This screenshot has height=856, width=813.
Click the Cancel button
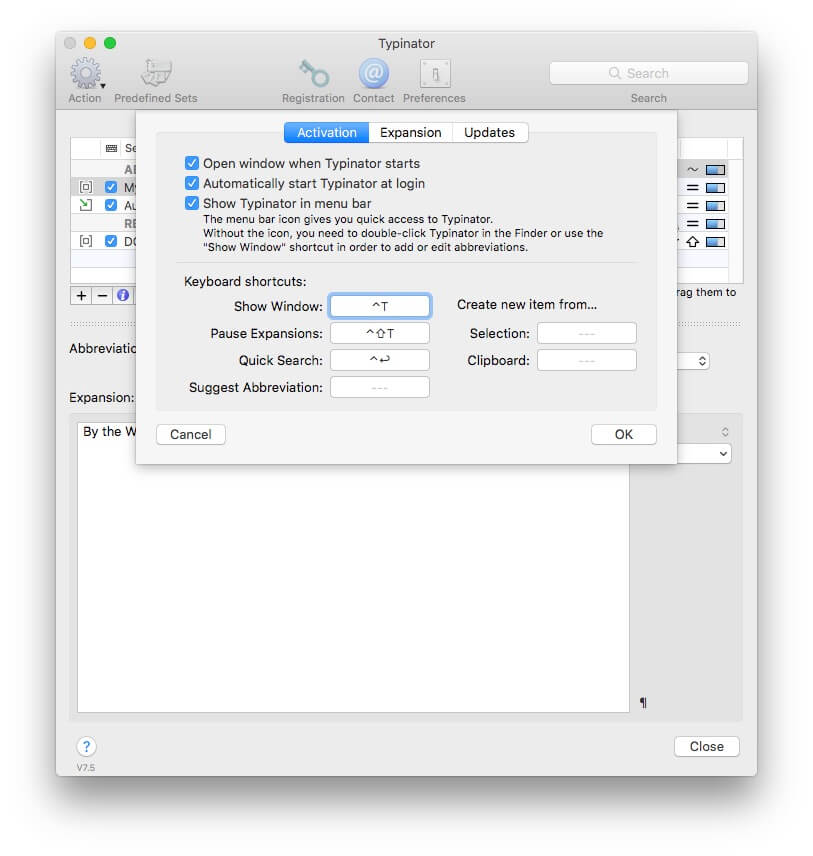(191, 434)
